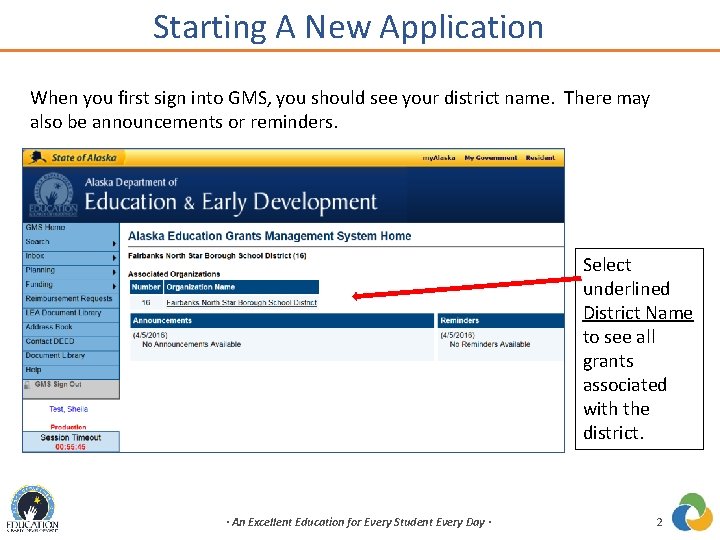Click Alaska Education Grants Management System Home heading
Viewport: 720px width, 540px height.
pos(270,236)
